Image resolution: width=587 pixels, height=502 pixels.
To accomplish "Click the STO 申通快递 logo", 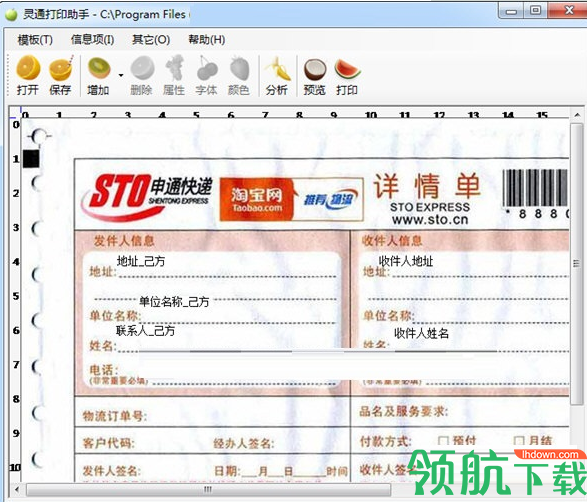I will click(x=147, y=197).
